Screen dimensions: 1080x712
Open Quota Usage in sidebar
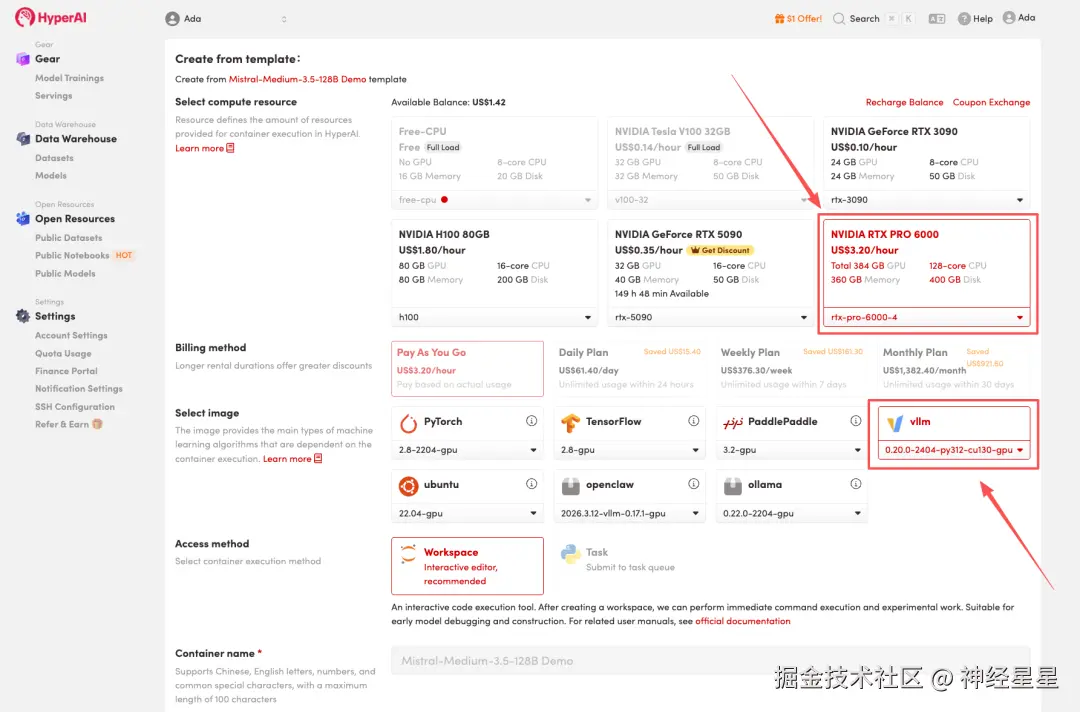(x=63, y=353)
